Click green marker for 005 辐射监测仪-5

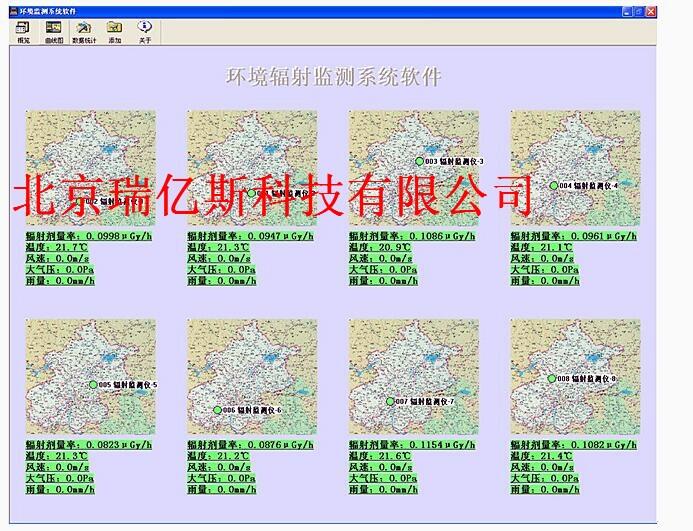pos(93,385)
